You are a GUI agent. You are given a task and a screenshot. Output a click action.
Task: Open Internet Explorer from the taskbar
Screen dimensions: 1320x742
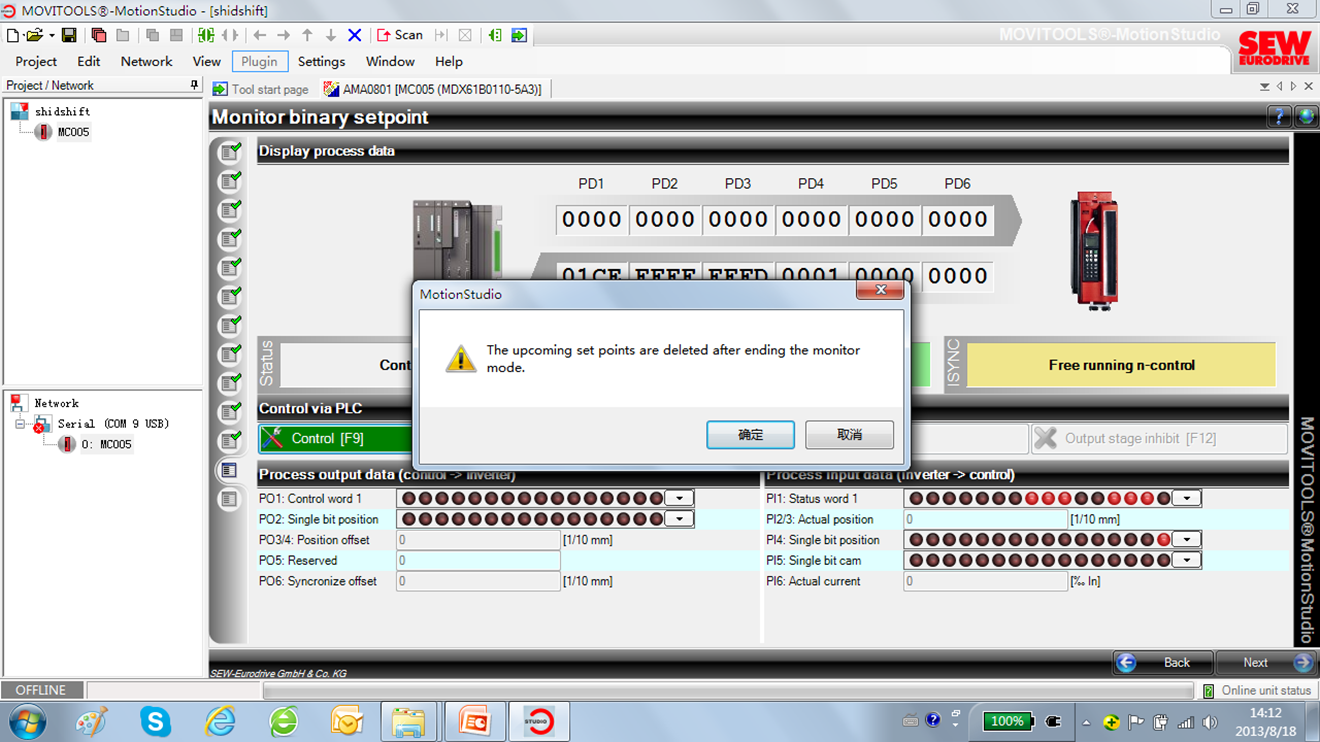click(x=220, y=720)
